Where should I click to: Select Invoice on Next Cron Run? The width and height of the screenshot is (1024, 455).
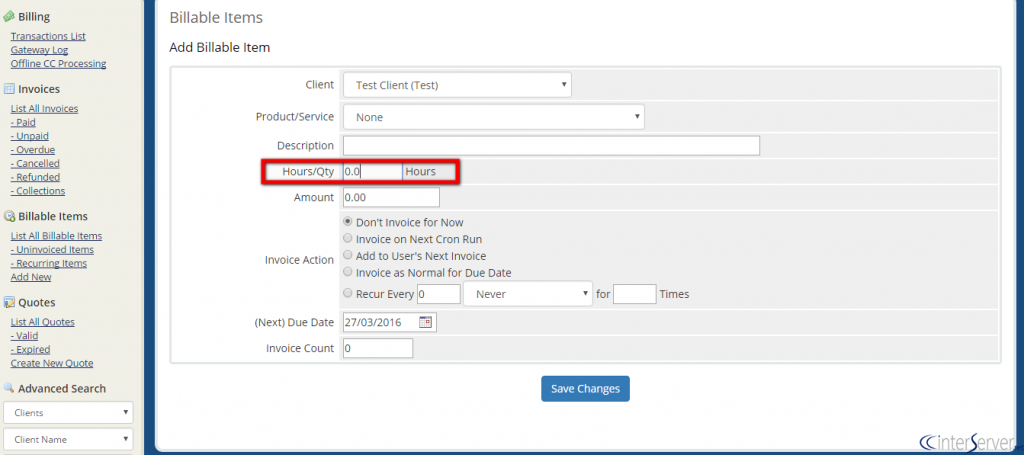point(347,238)
